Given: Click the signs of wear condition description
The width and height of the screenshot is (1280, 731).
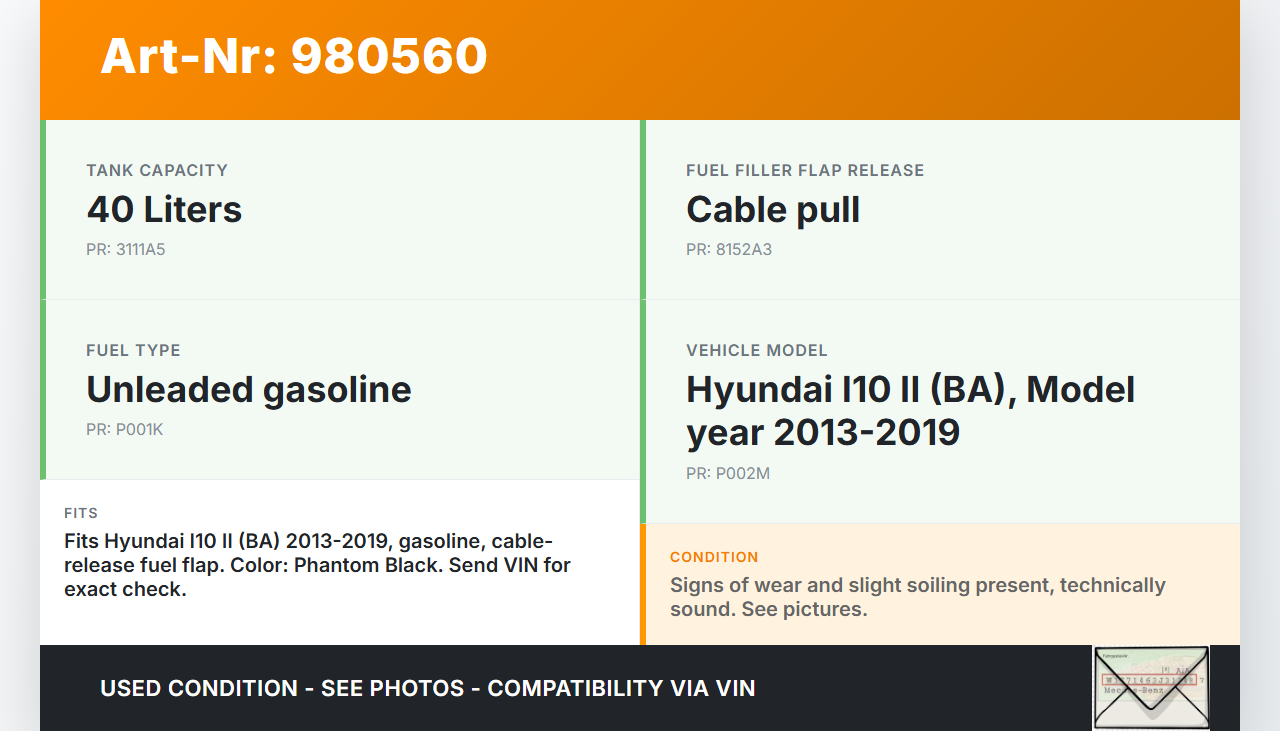Looking at the screenshot, I should pos(917,597).
